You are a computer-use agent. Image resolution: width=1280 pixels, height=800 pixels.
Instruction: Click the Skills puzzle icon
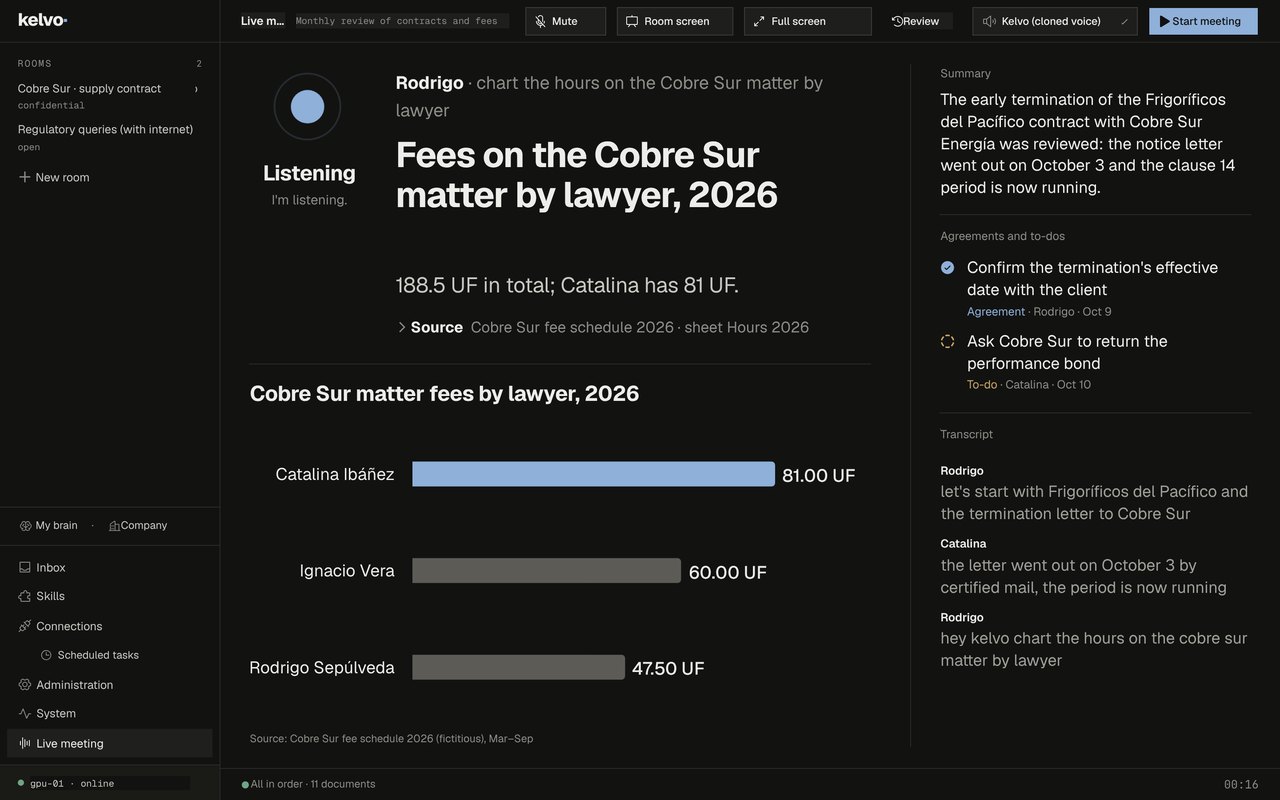point(25,596)
